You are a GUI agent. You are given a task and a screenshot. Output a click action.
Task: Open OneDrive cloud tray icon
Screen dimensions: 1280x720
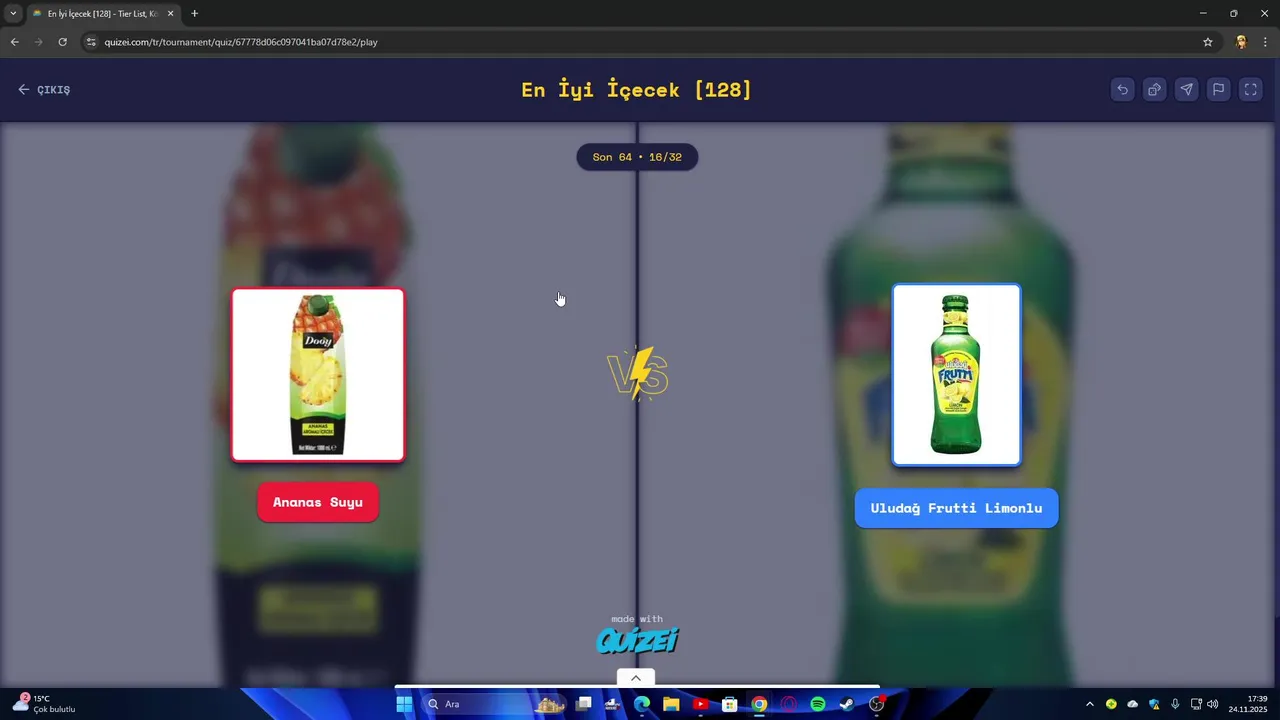[1133, 704]
